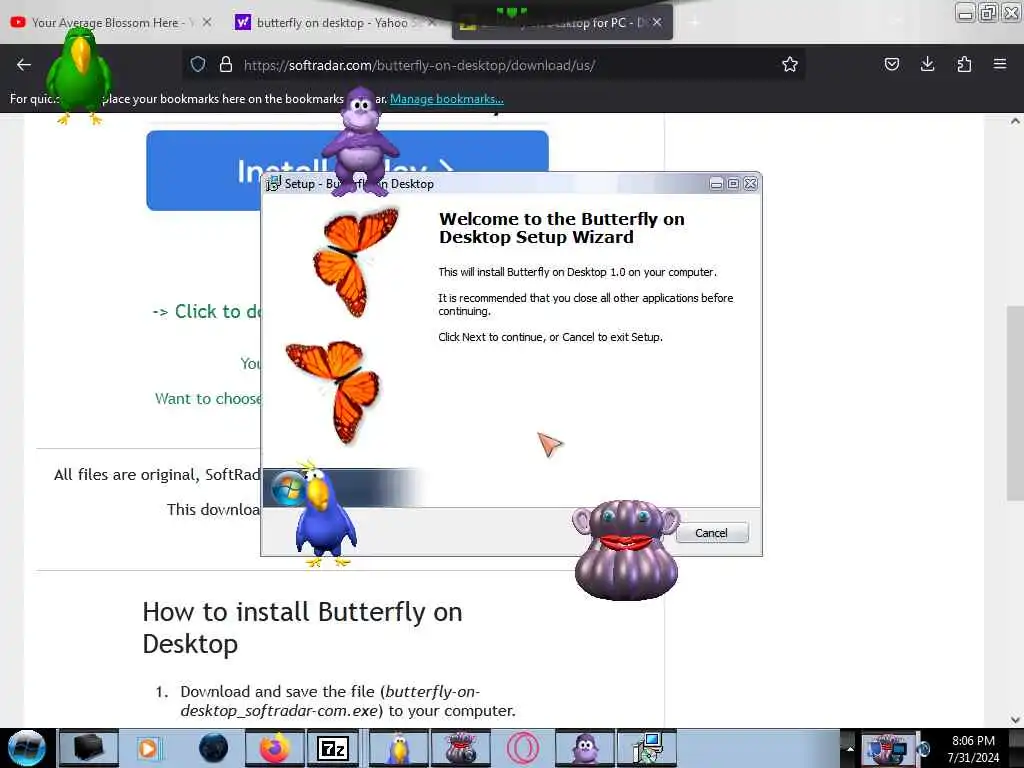
Task: Open the Firefox hamburger application menu
Action: [999, 64]
